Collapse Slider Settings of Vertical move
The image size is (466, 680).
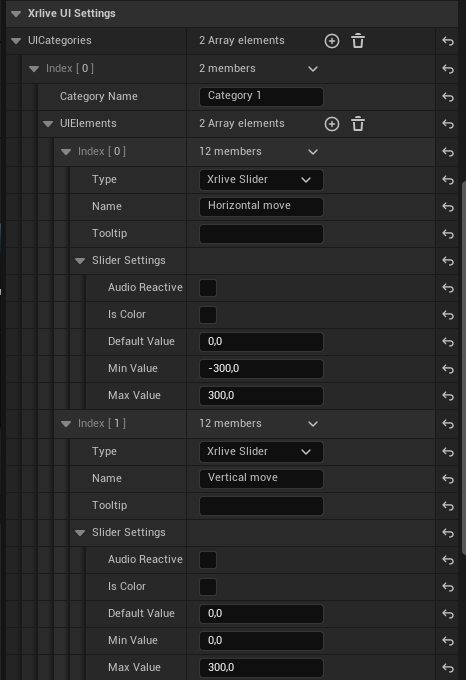tap(80, 533)
